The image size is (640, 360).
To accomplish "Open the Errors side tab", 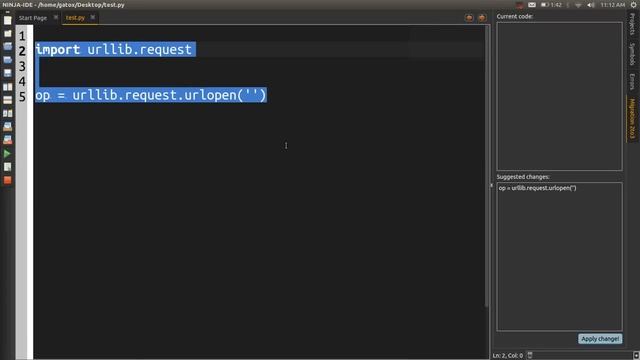I will [632, 82].
